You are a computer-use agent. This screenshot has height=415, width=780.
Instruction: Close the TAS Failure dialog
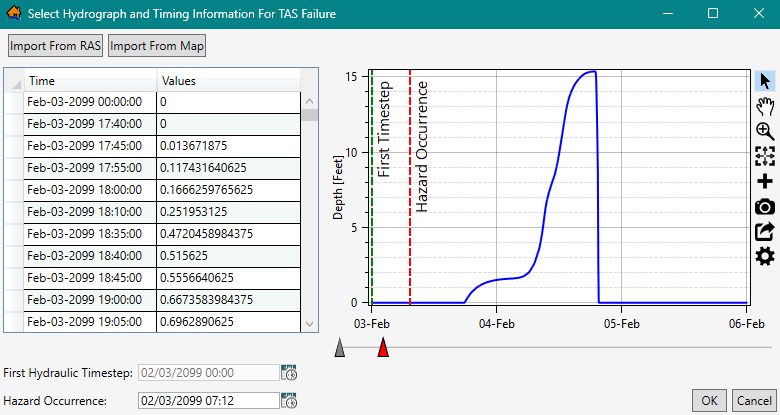[759, 13]
